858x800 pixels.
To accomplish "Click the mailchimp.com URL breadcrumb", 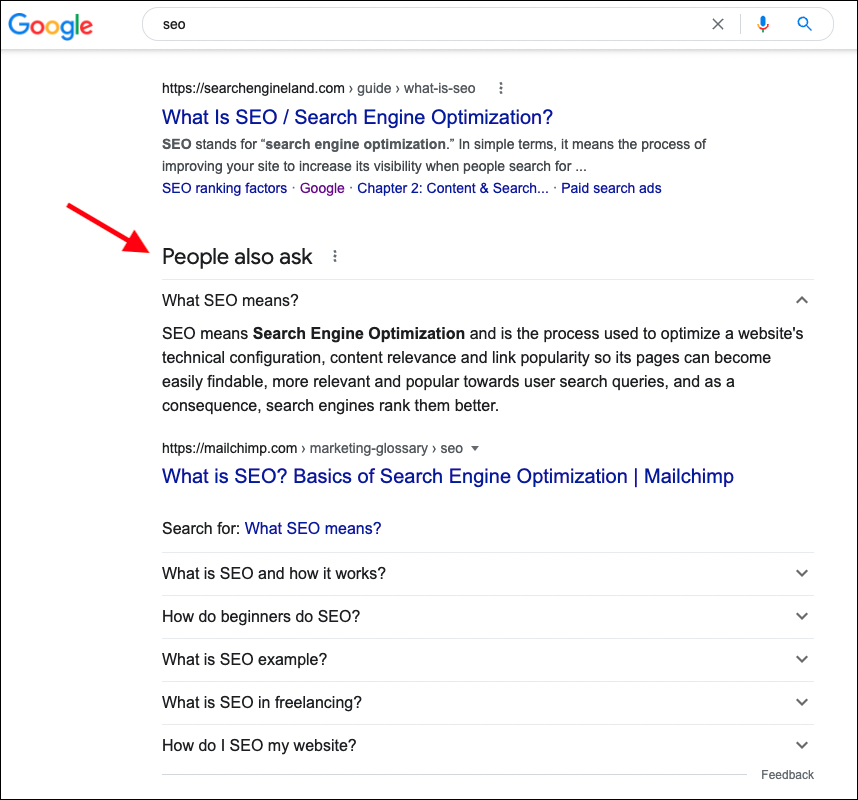I will click(312, 448).
